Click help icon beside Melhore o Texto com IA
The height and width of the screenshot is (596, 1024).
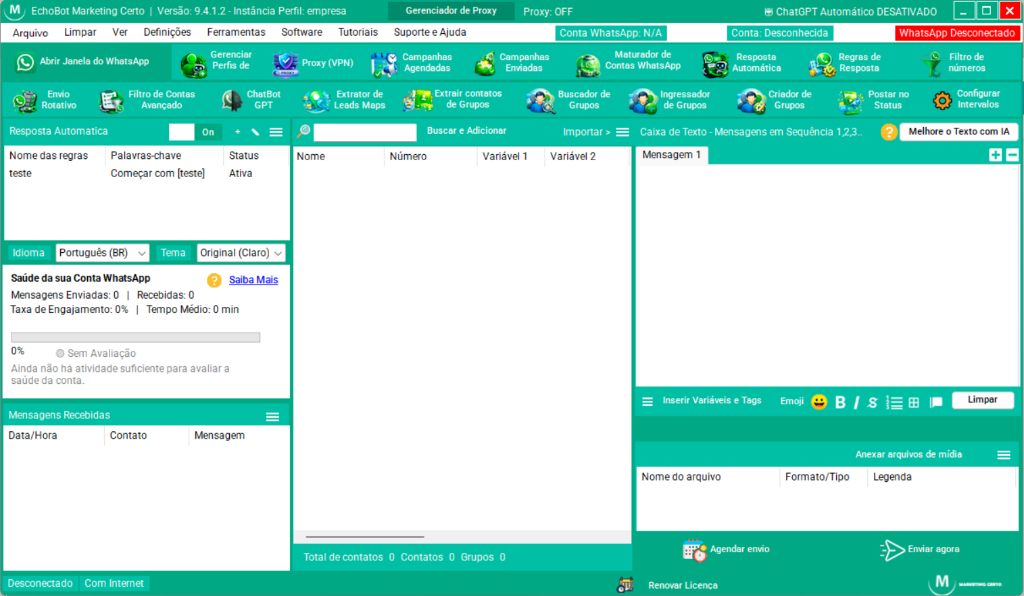coord(889,132)
